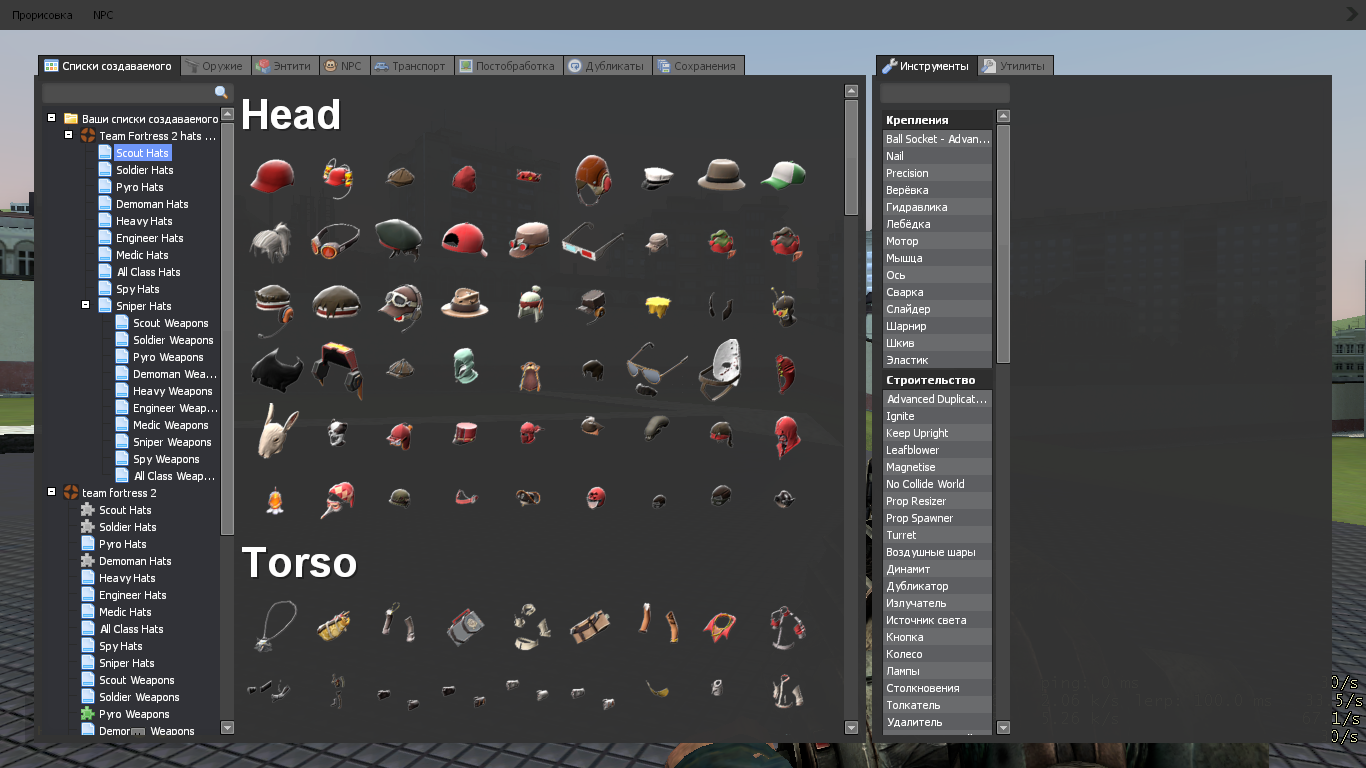Choose the white sailor cap
This screenshot has width=1366, height=768.
pyautogui.click(x=657, y=177)
